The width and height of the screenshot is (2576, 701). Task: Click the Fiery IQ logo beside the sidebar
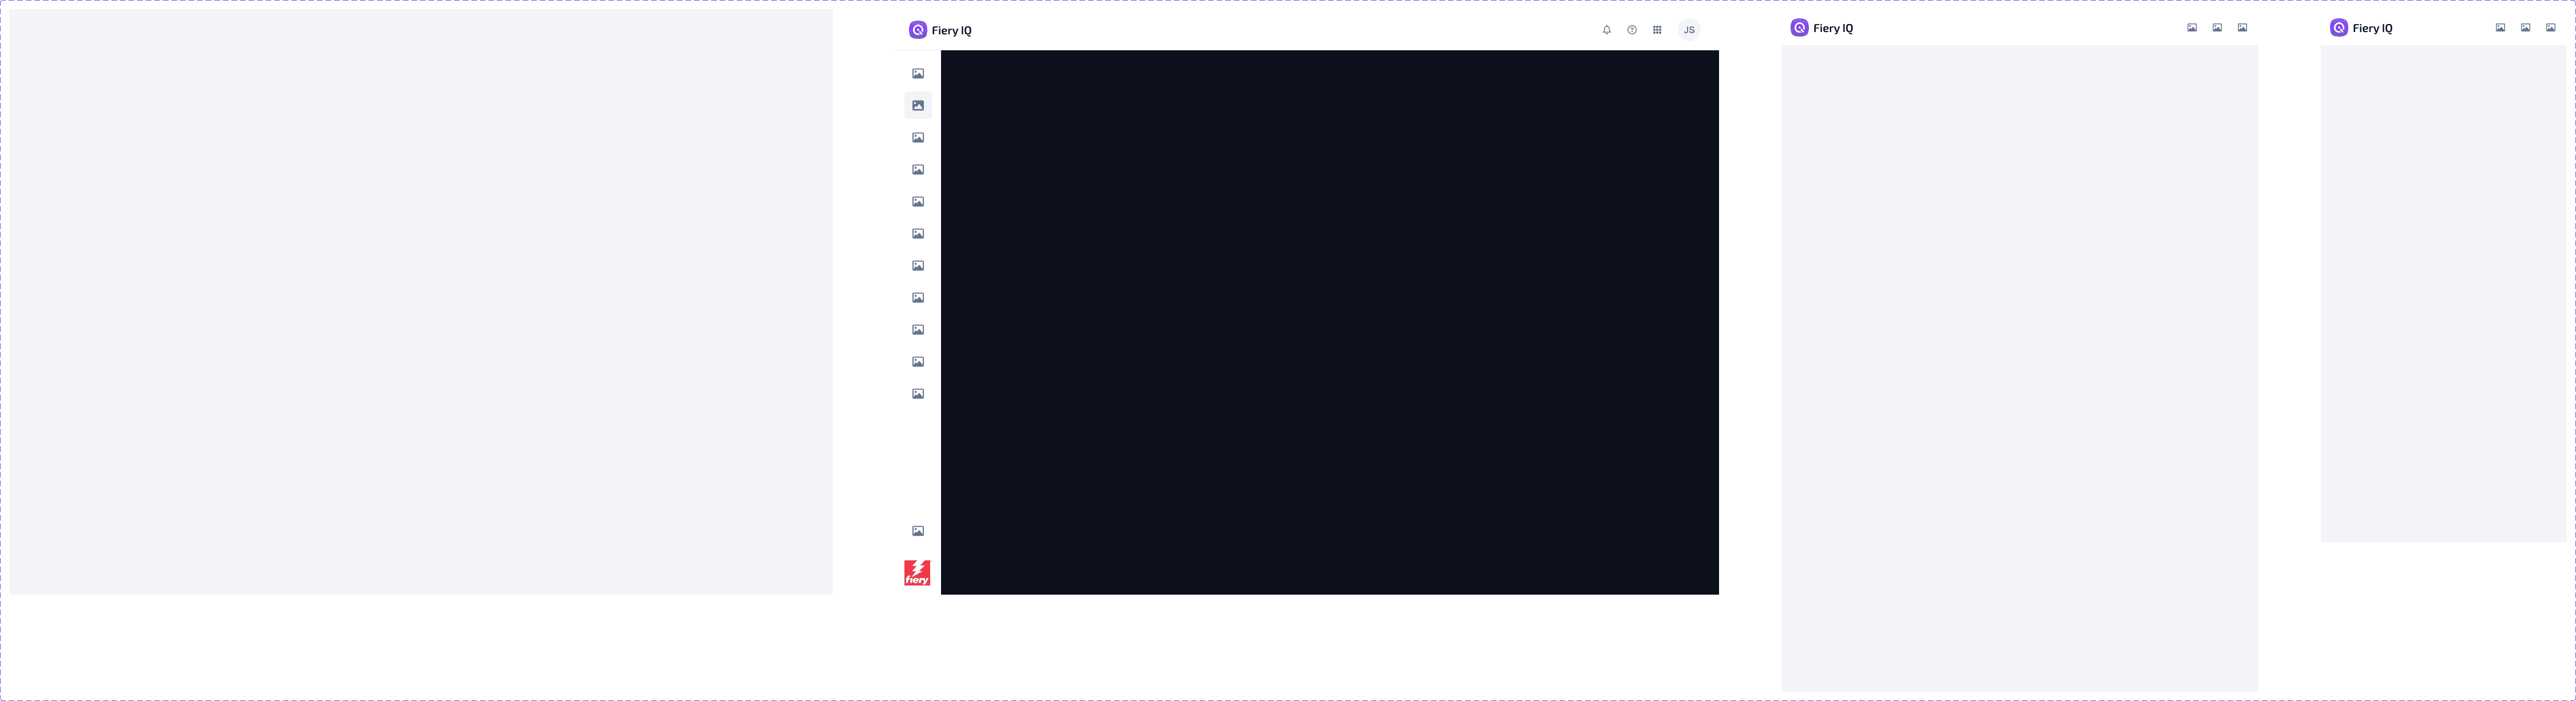point(939,30)
